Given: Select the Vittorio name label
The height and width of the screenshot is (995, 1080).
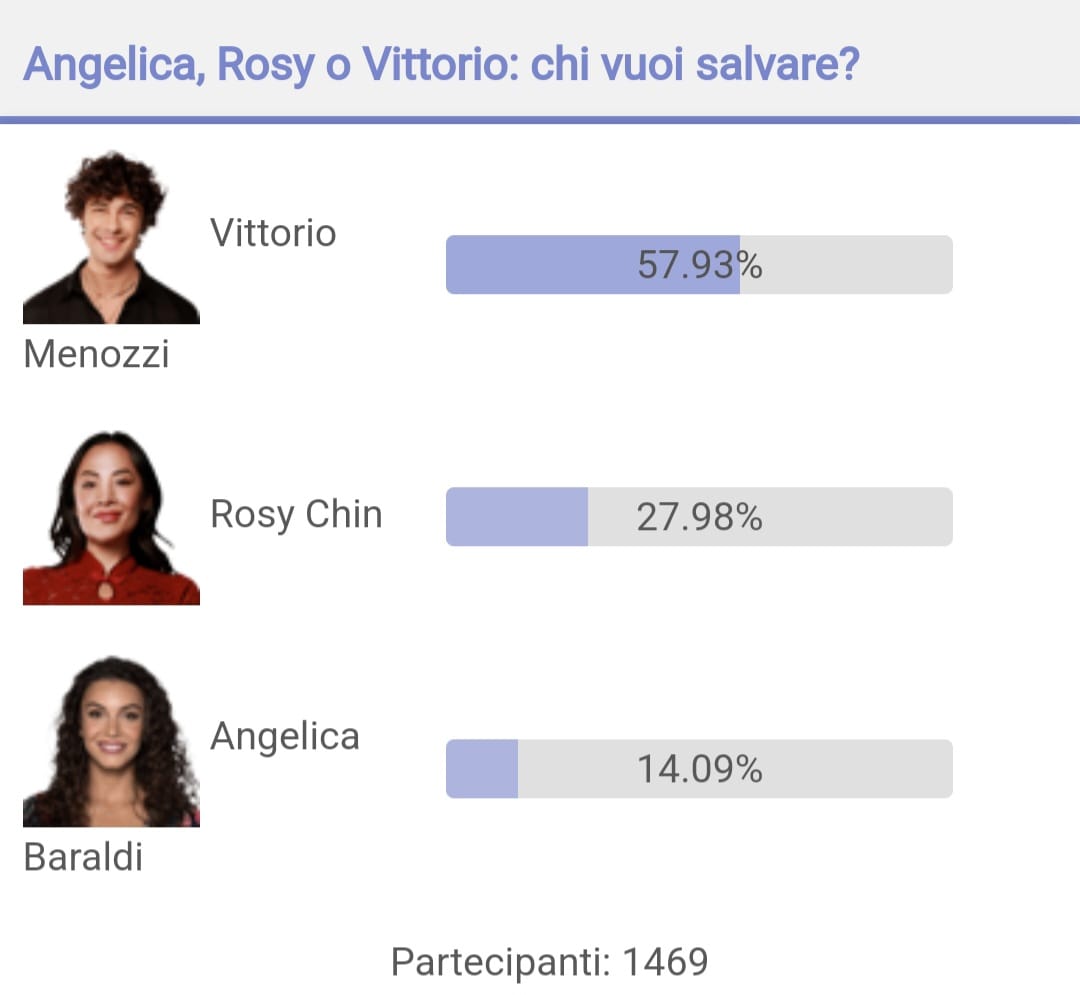Looking at the screenshot, I should point(273,233).
